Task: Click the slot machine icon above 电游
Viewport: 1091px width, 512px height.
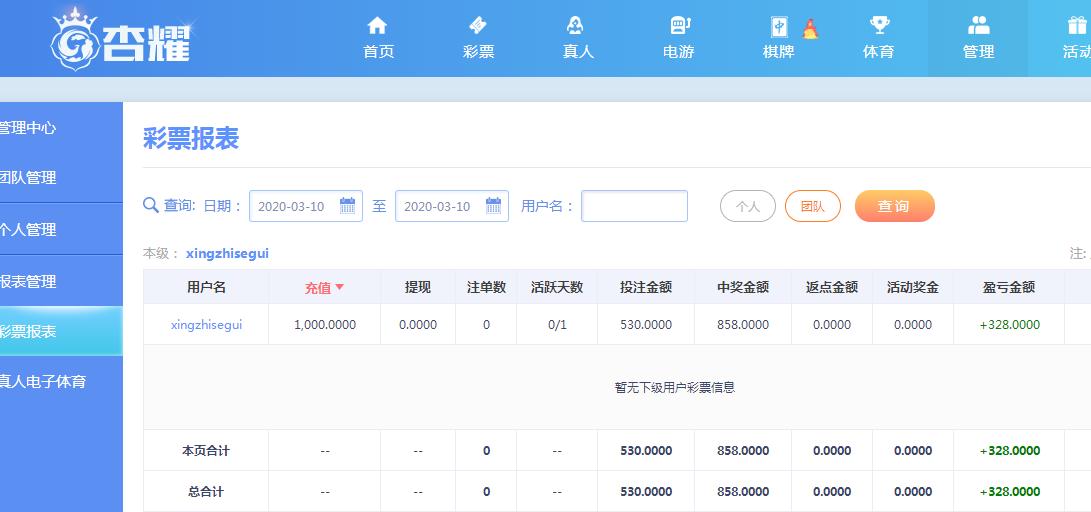Action: pos(679,26)
